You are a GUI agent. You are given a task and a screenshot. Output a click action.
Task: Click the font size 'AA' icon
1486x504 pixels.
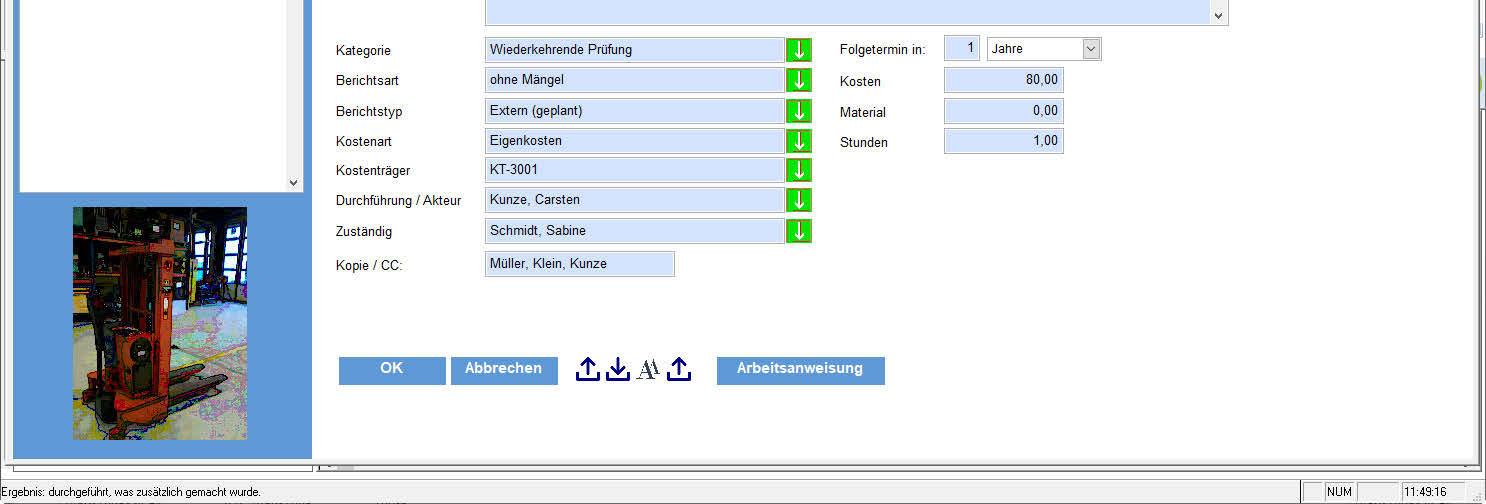[x=648, y=370]
